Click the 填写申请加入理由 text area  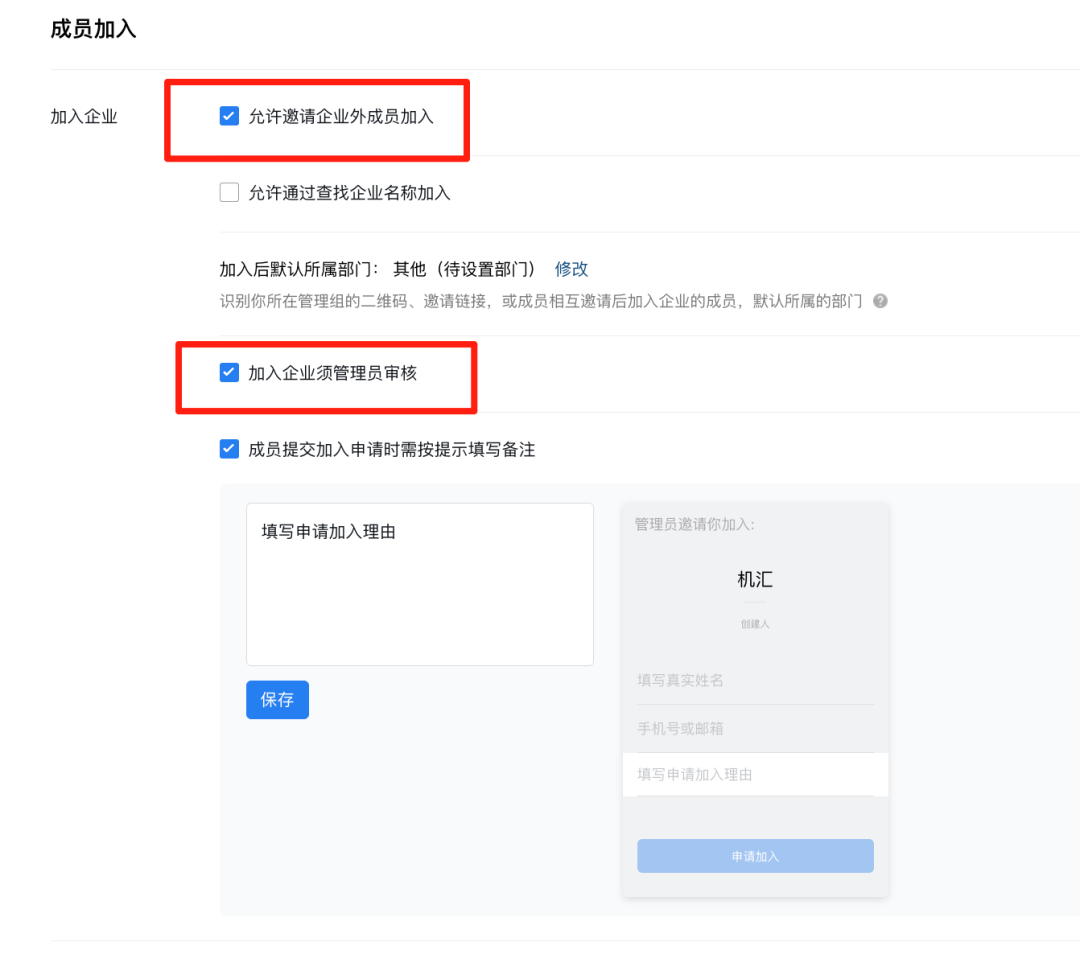419,584
